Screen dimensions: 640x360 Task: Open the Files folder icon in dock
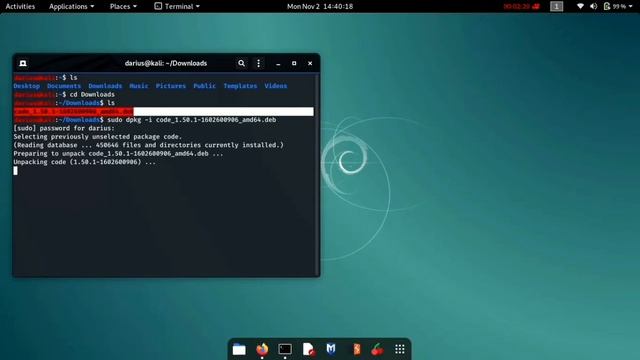(x=239, y=349)
